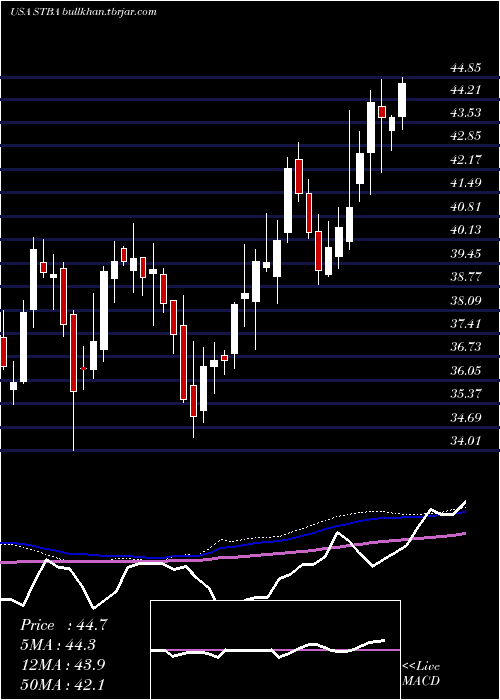Click the 37.41 price axis label
Screen dimensions: 500x700
tap(466, 324)
